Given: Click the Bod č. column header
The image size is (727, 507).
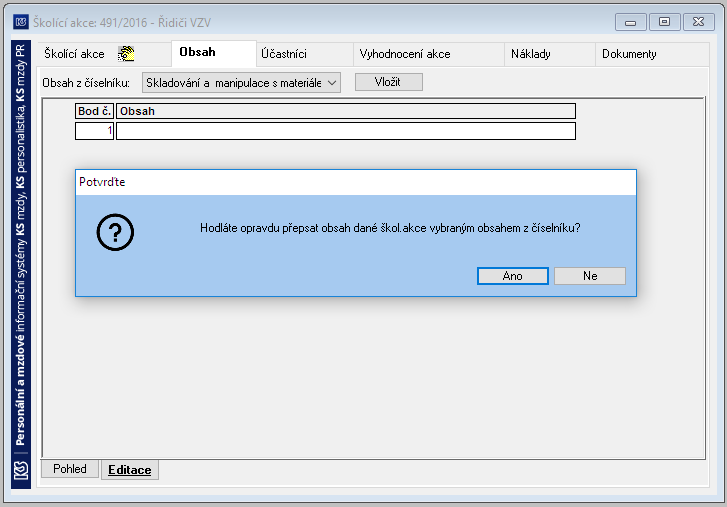Looking at the screenshot, I should pos(95,111).
